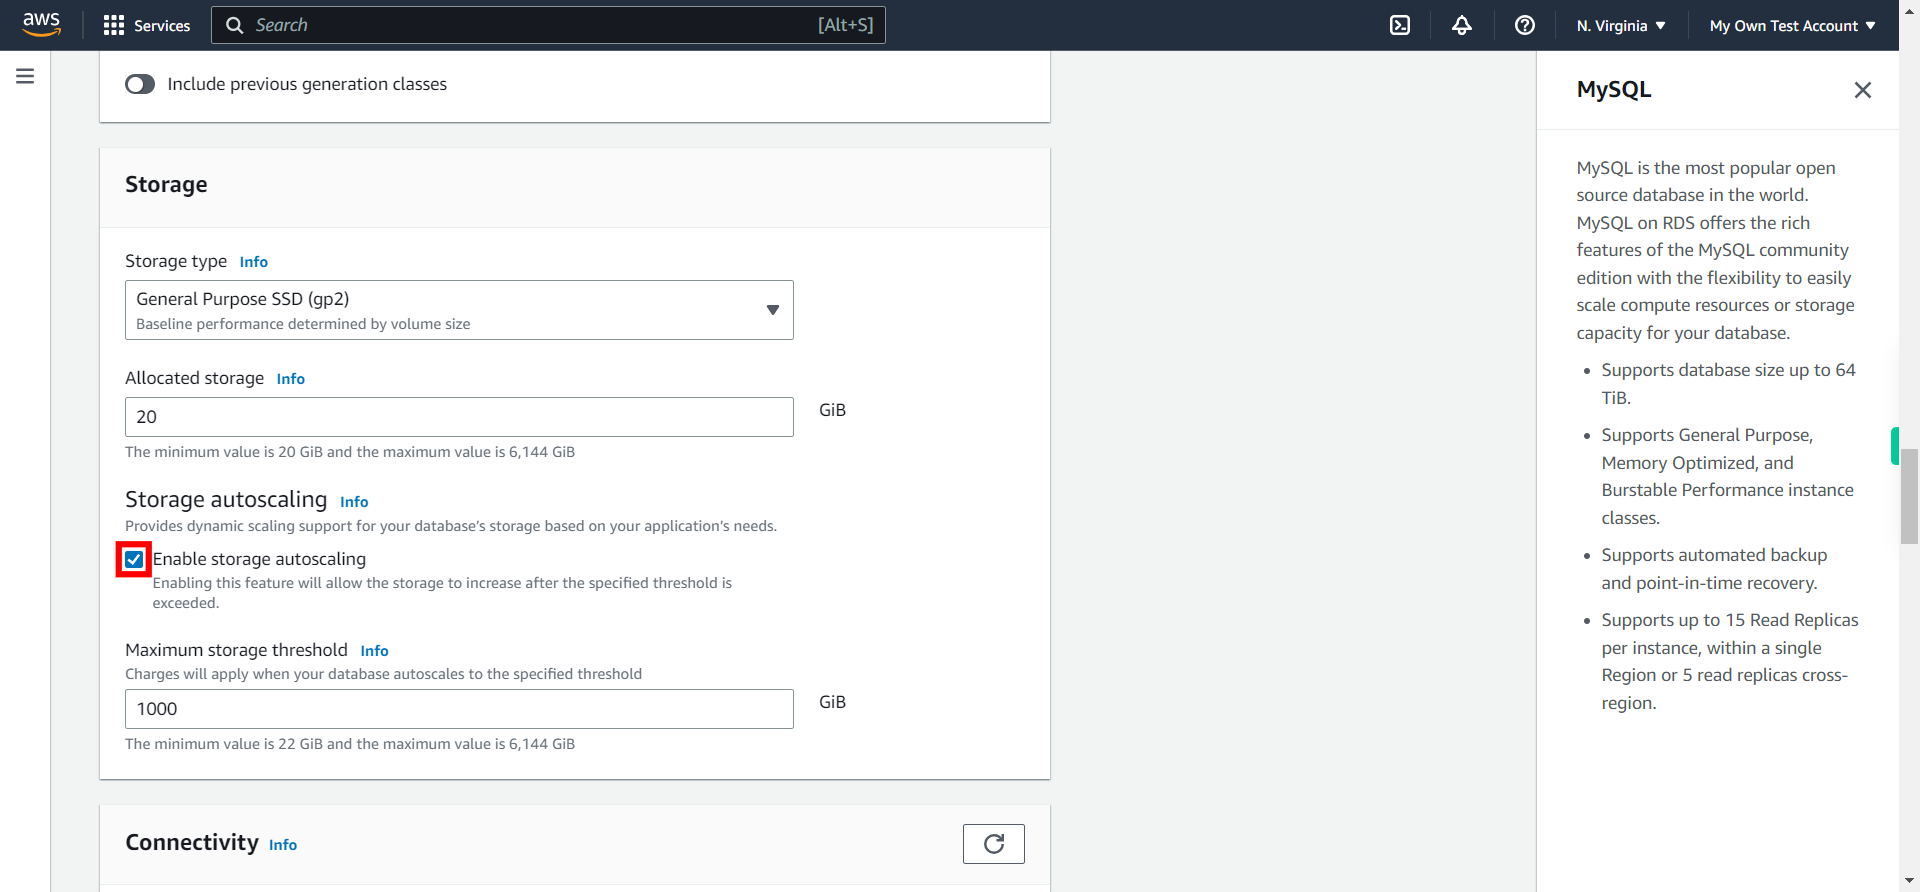Click text 'Supports automated backup'
The width and height of the screenshot is (1920, 892).
1714,555
